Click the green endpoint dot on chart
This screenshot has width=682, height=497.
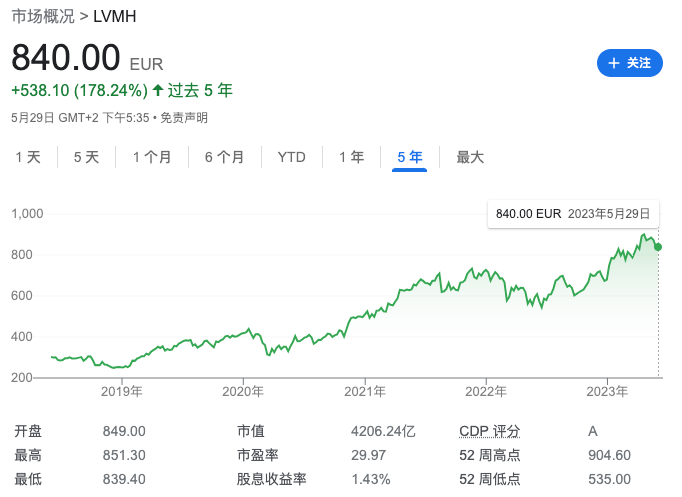[658, 247]
